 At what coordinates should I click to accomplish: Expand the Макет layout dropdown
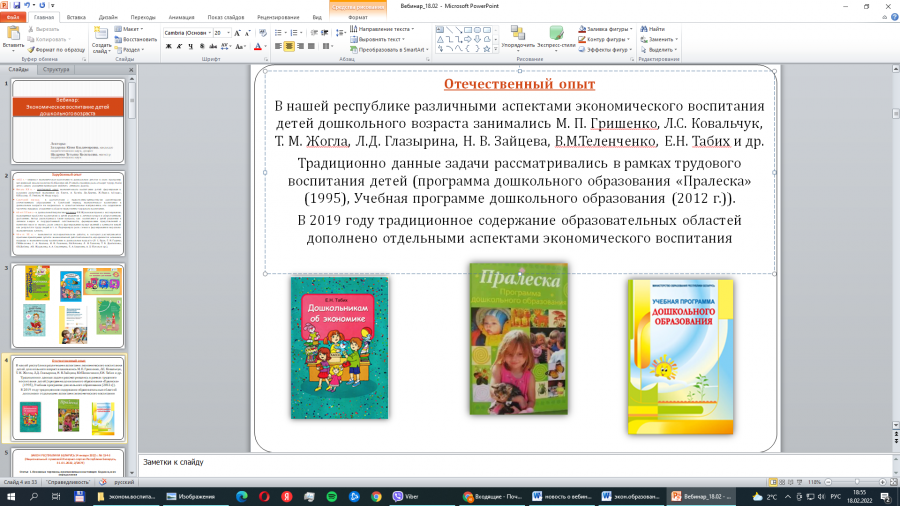tap(130, 29)
